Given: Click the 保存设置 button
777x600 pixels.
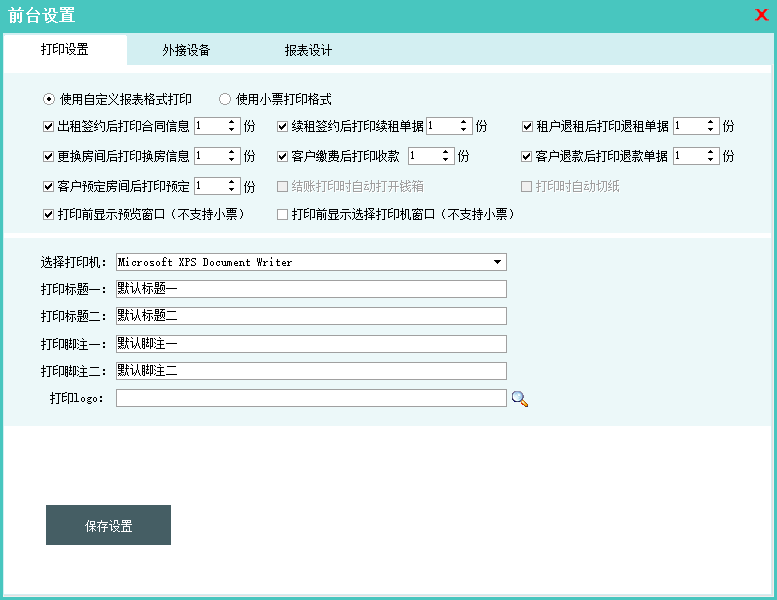Looking at the screenshot, I should click(108, 526).
